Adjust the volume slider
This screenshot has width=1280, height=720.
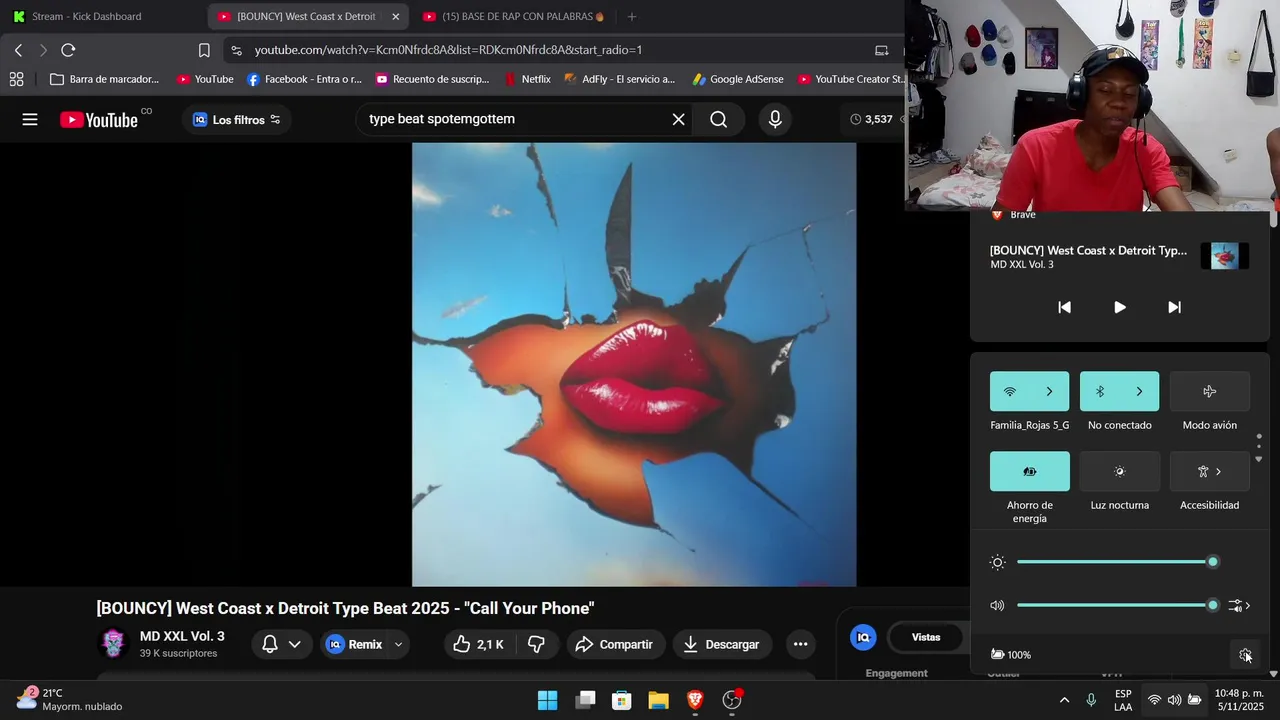pos(1115,605)
